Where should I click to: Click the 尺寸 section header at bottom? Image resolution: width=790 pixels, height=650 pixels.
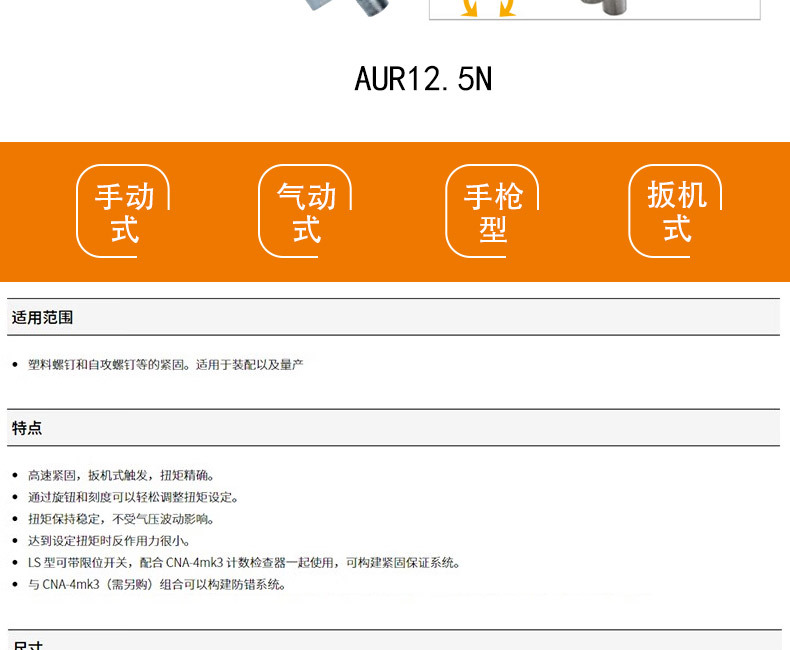[393, 640]
